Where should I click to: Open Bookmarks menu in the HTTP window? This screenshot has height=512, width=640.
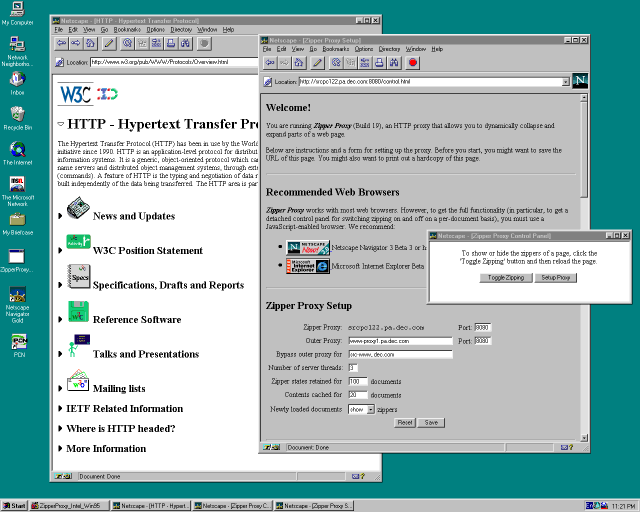(127, 30)
